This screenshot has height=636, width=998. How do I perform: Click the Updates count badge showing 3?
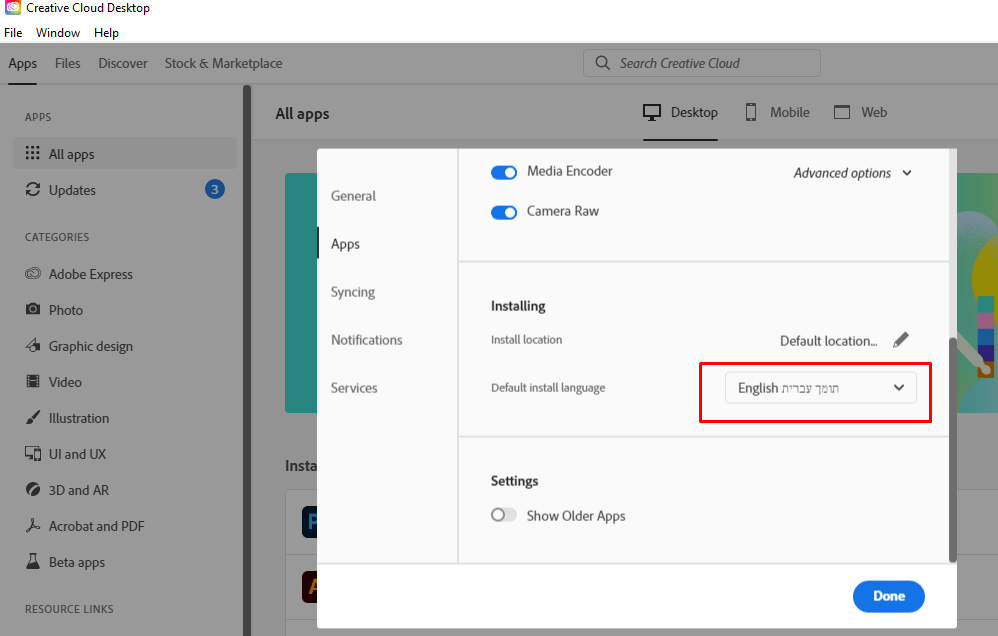[214, 189]
